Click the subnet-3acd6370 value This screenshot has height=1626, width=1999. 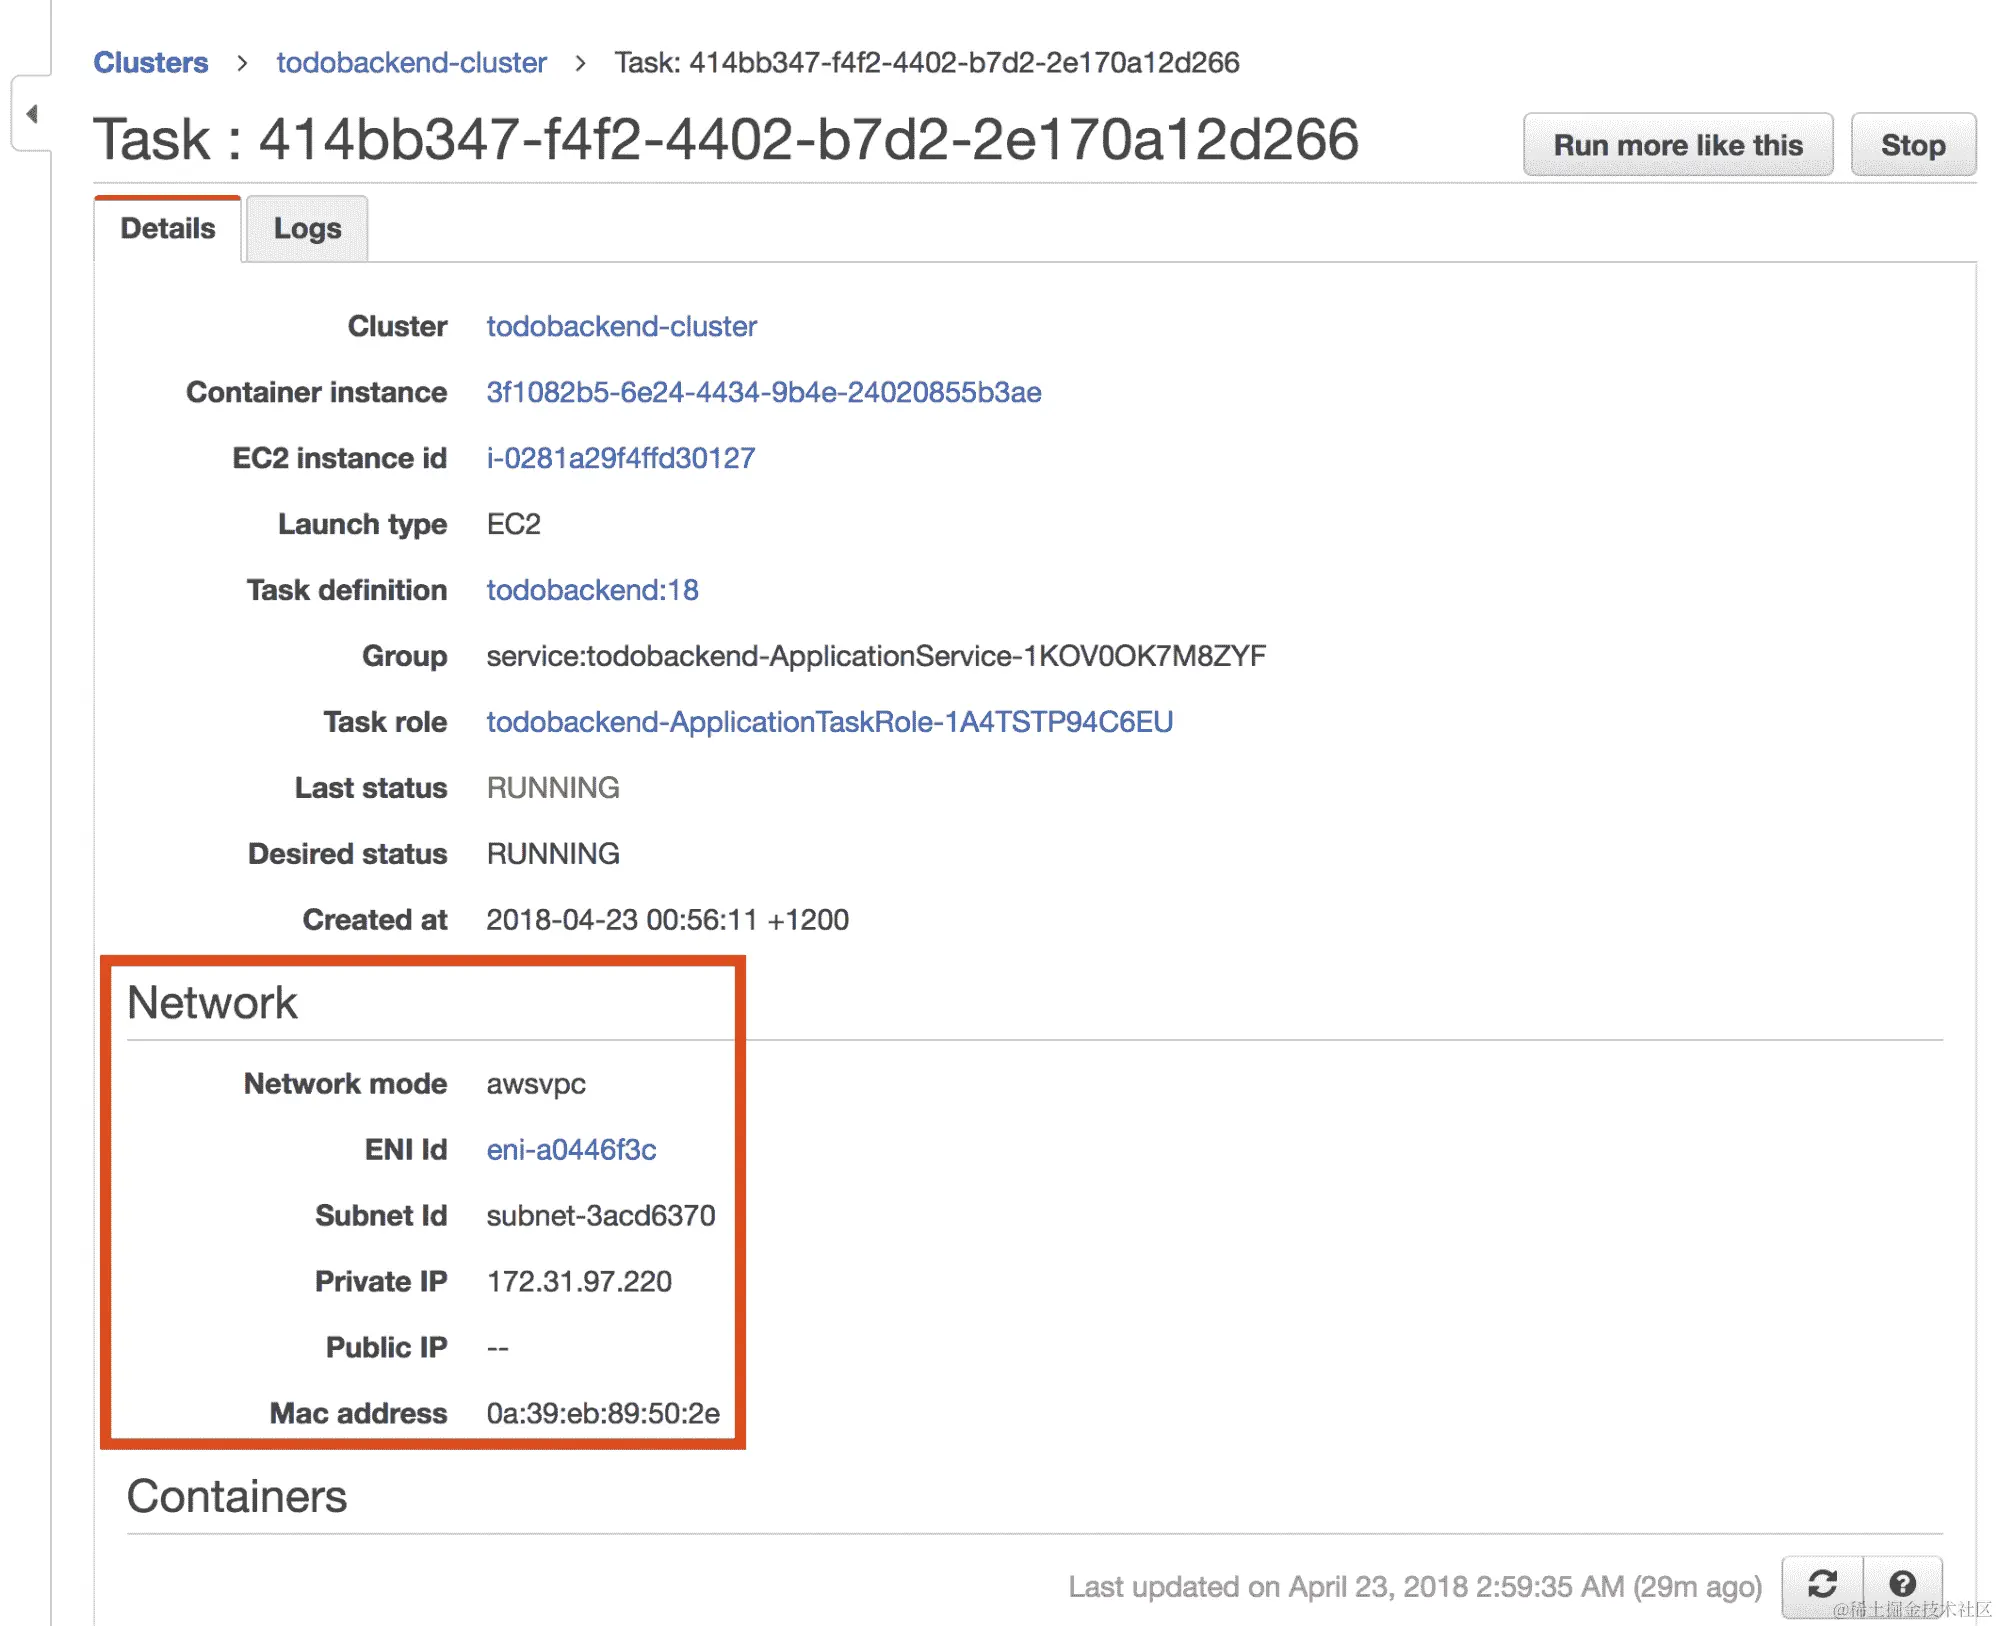tap(600, 1216)
